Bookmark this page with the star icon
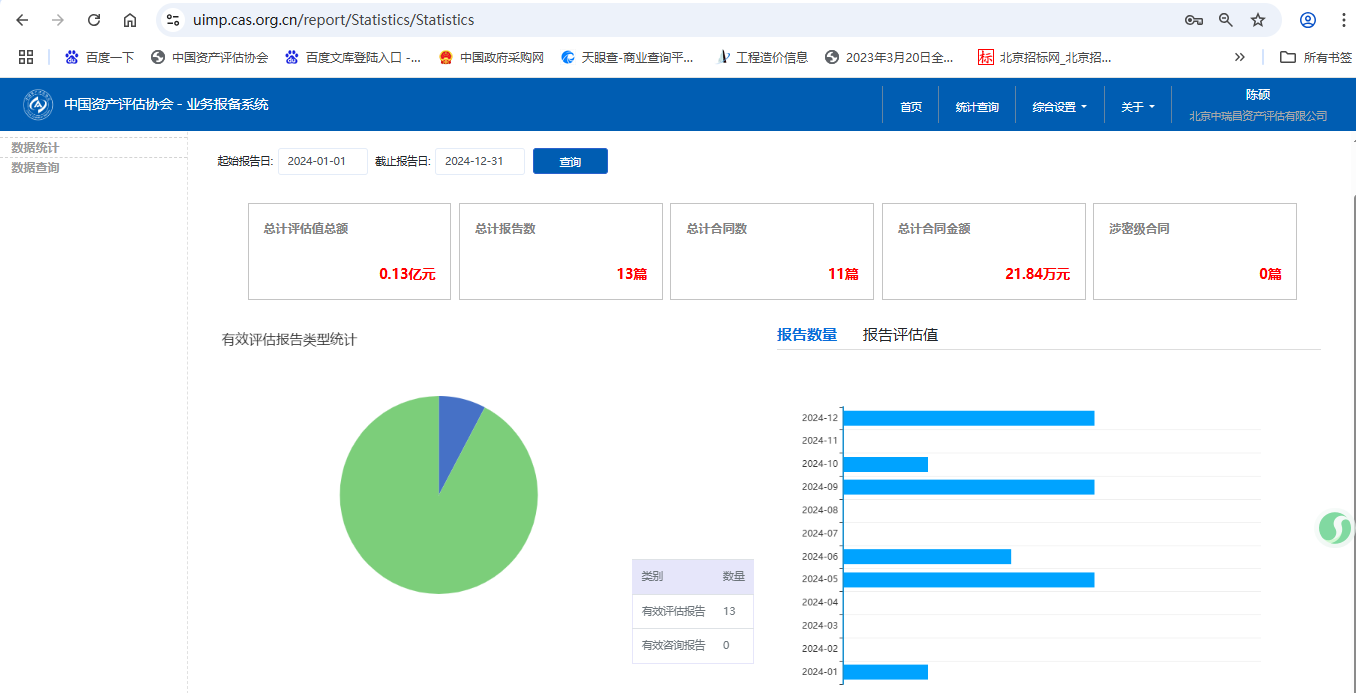The height and width of the screenshot is (693, 1356). (x=1258, y=20)
